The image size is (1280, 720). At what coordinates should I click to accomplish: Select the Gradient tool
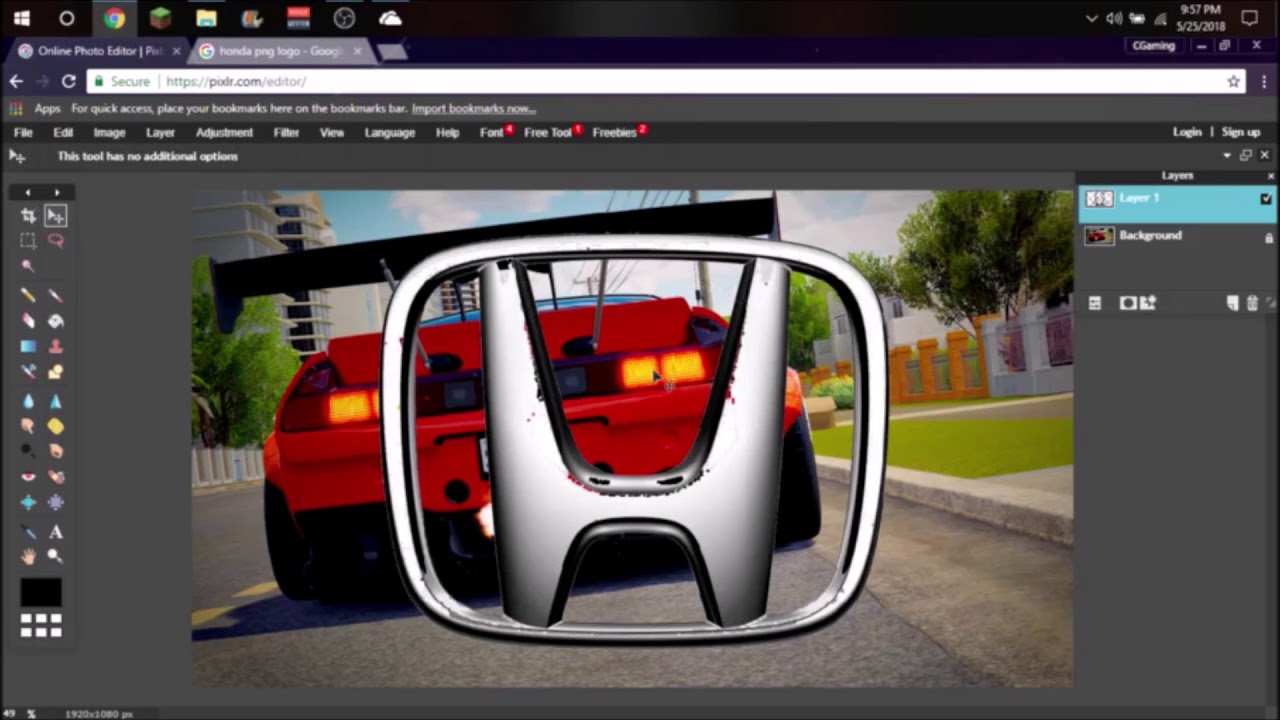click(x=28, y=346)
